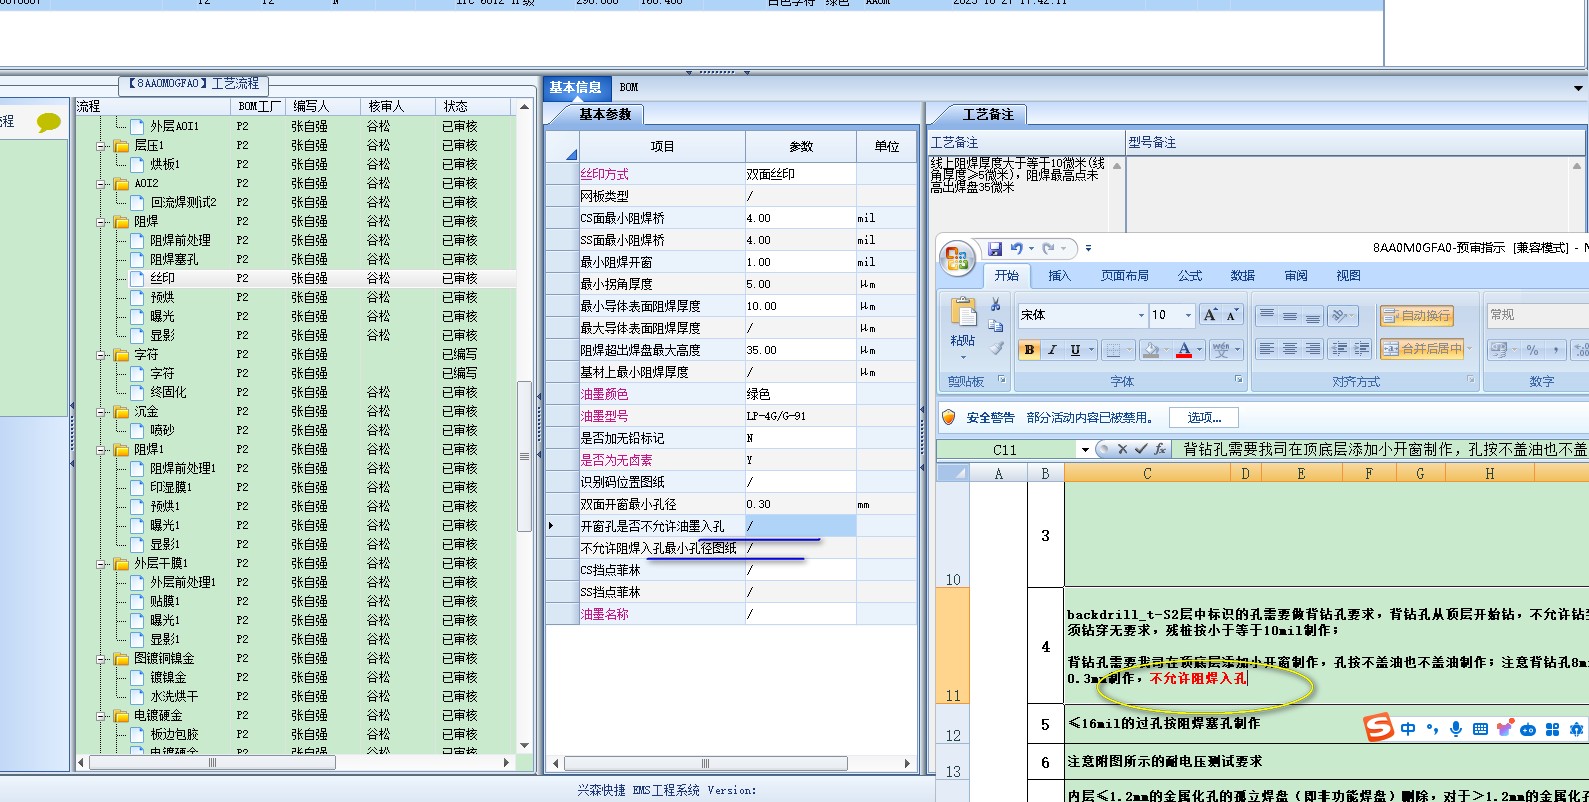The height and width of the screenshot is (802, 1589).
Task: Apply red font color A
Action: (x=1184, y=349)
